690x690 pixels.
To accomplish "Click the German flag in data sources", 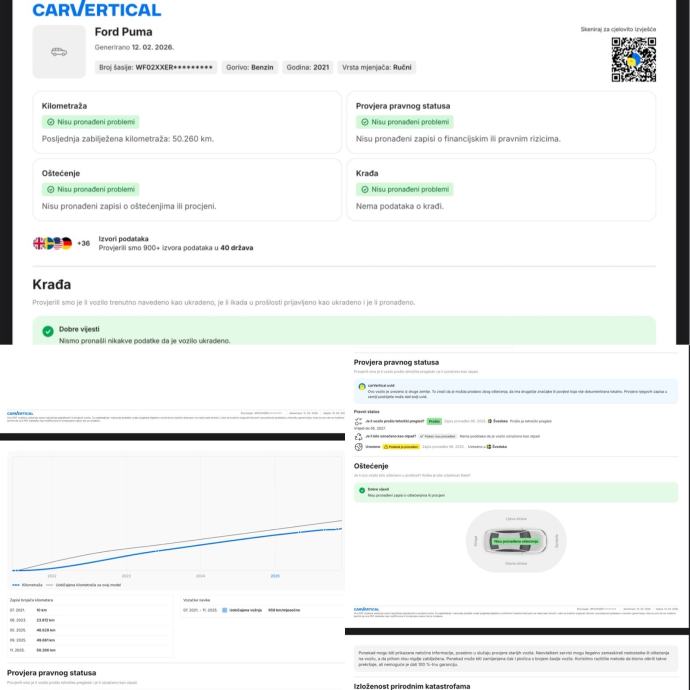I will 67,243.
